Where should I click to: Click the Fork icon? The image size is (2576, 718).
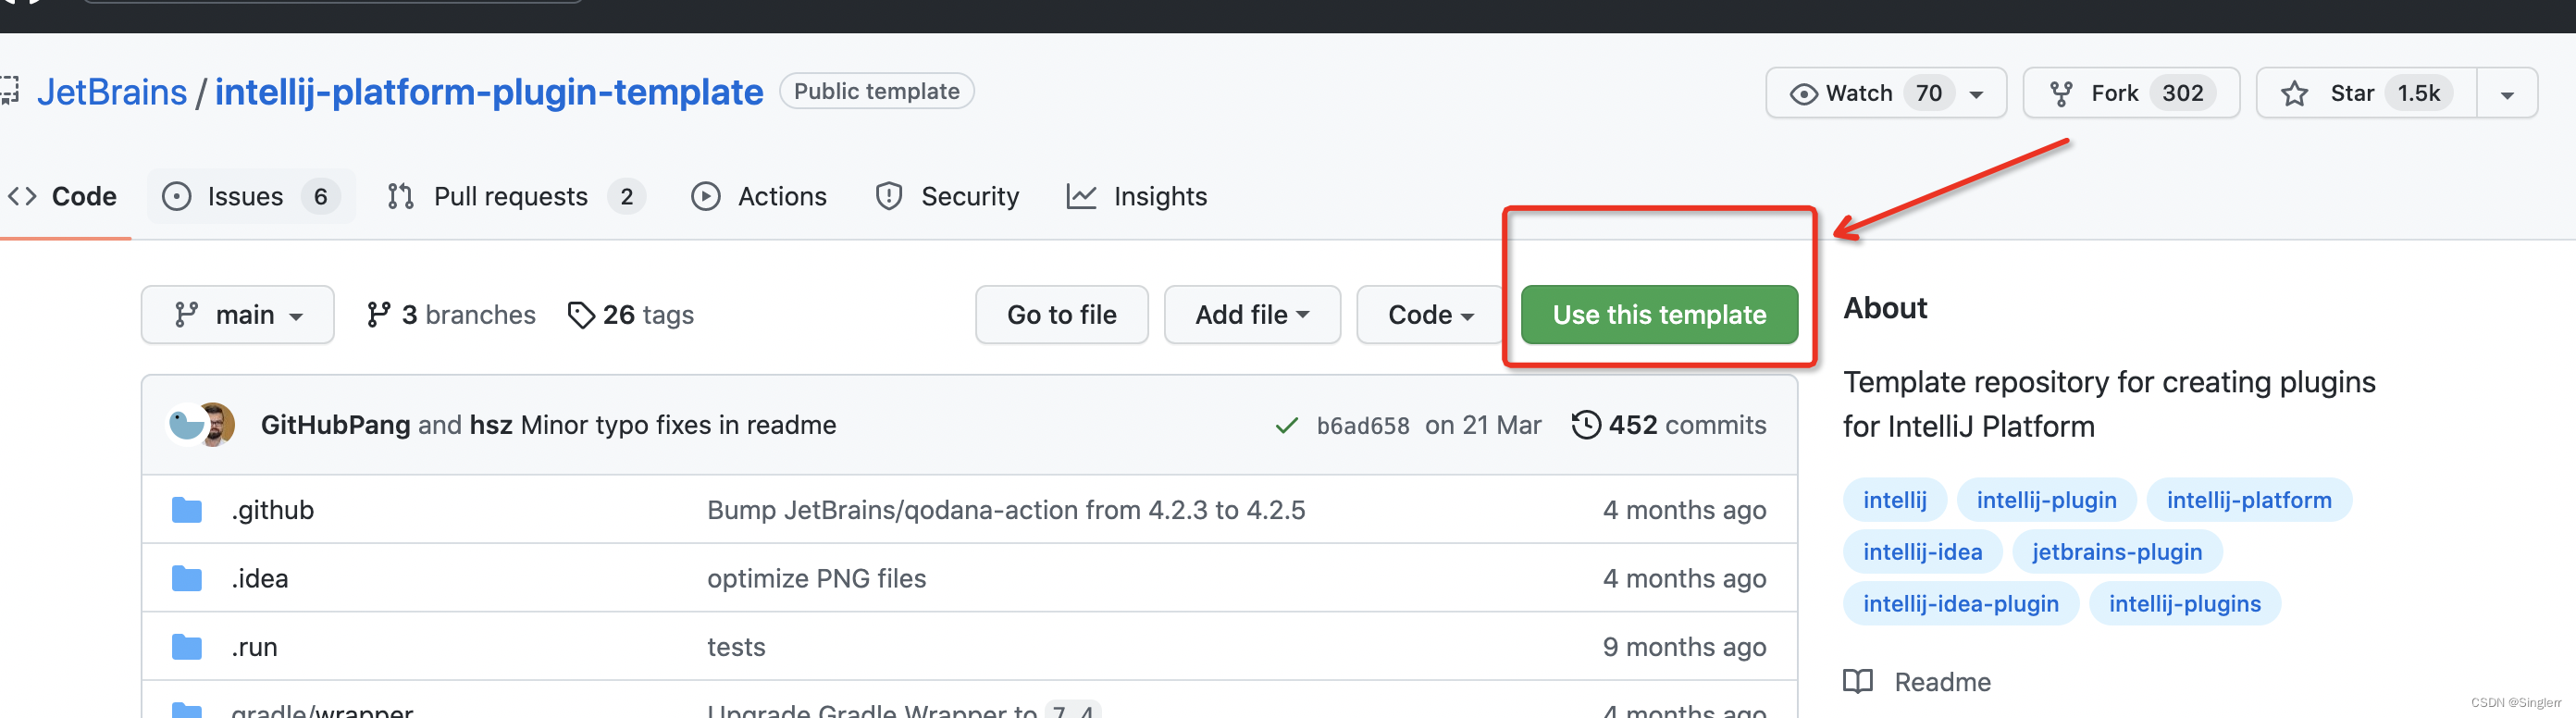(2061, 94)
